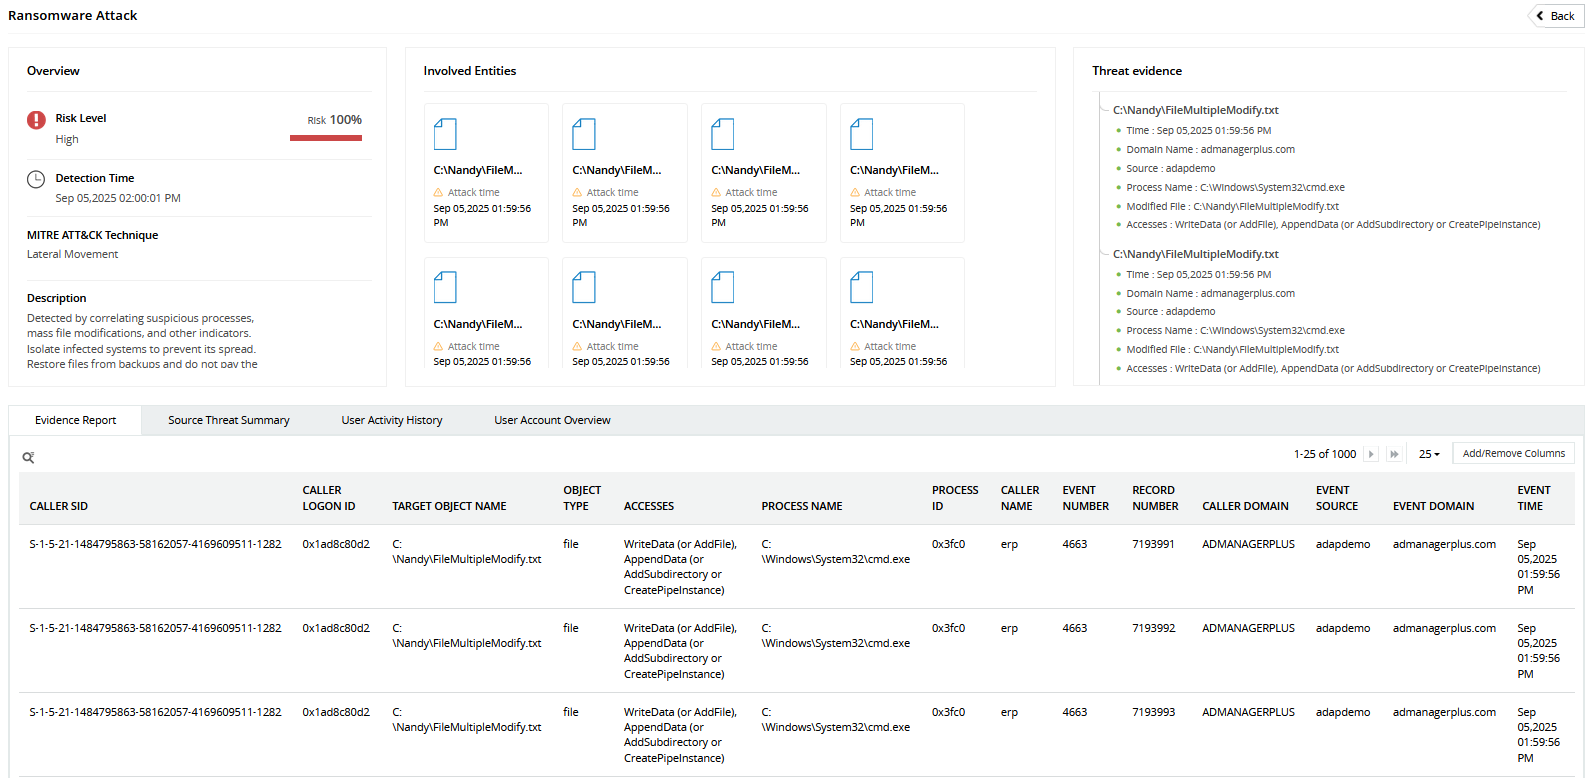The width and height of the screenshot is (1587, 778).
Task: Open Add/Remove Columns
Action: tap(1513, 454)
